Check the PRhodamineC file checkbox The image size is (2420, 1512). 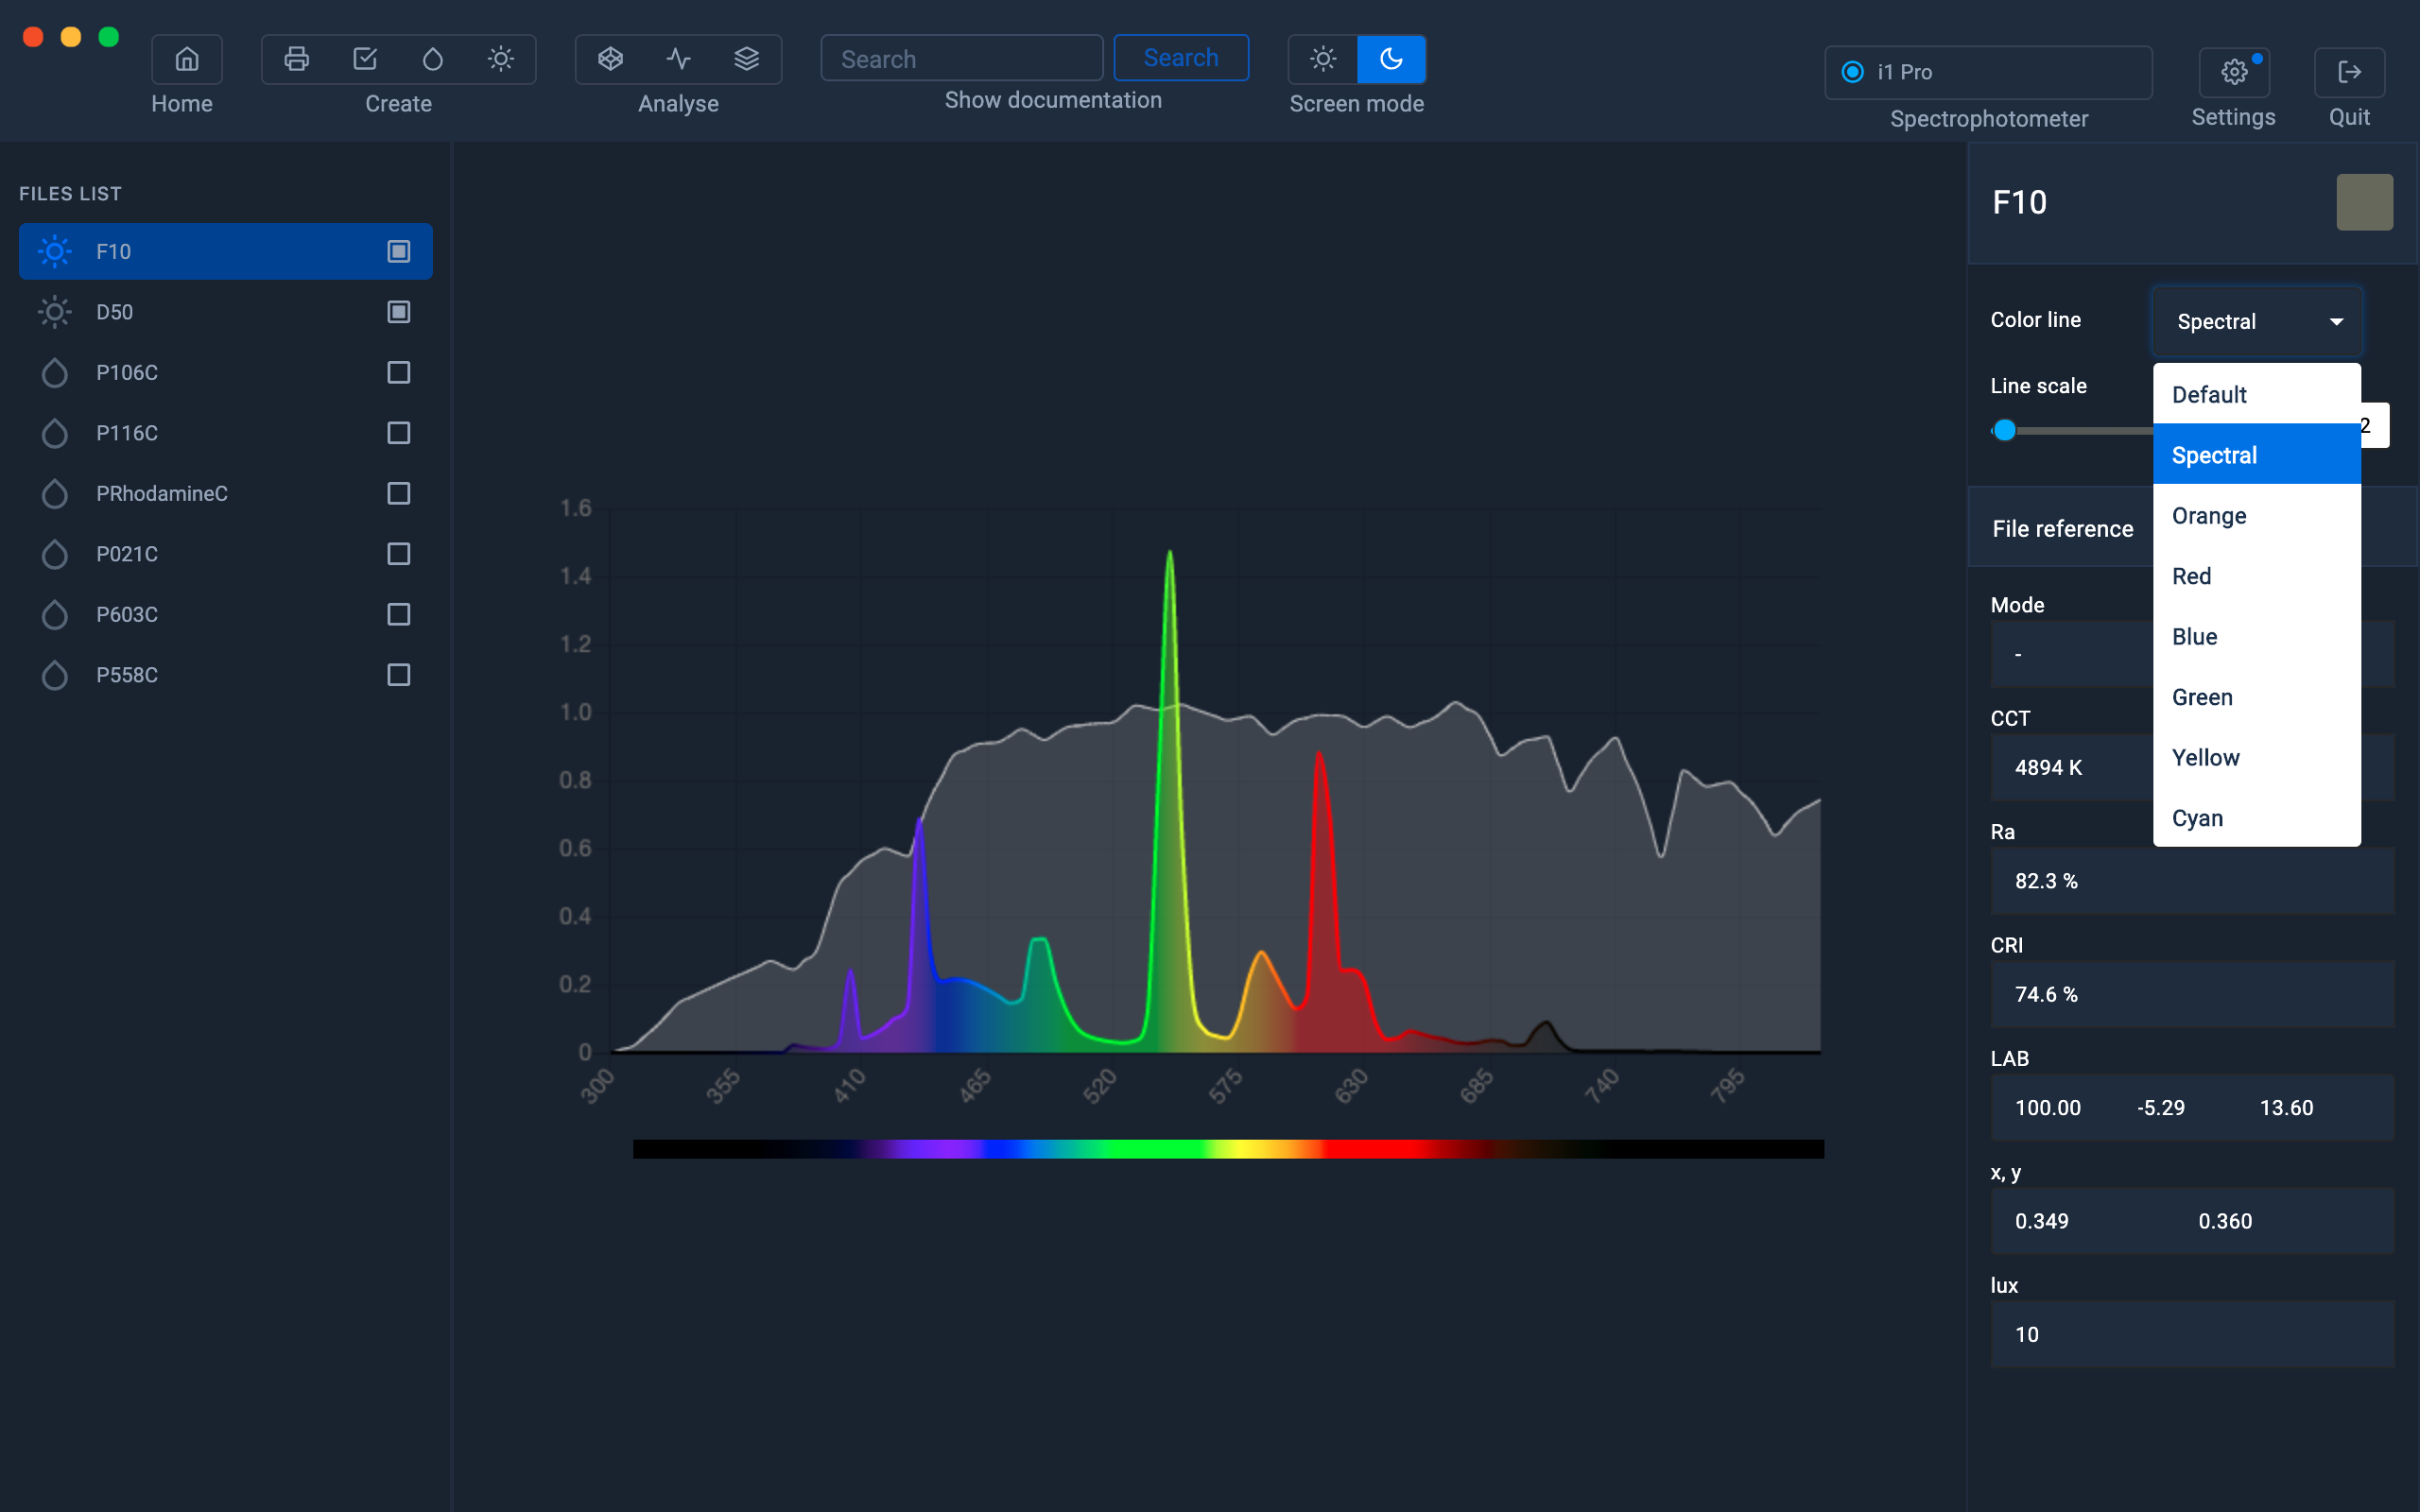point(399,493)
